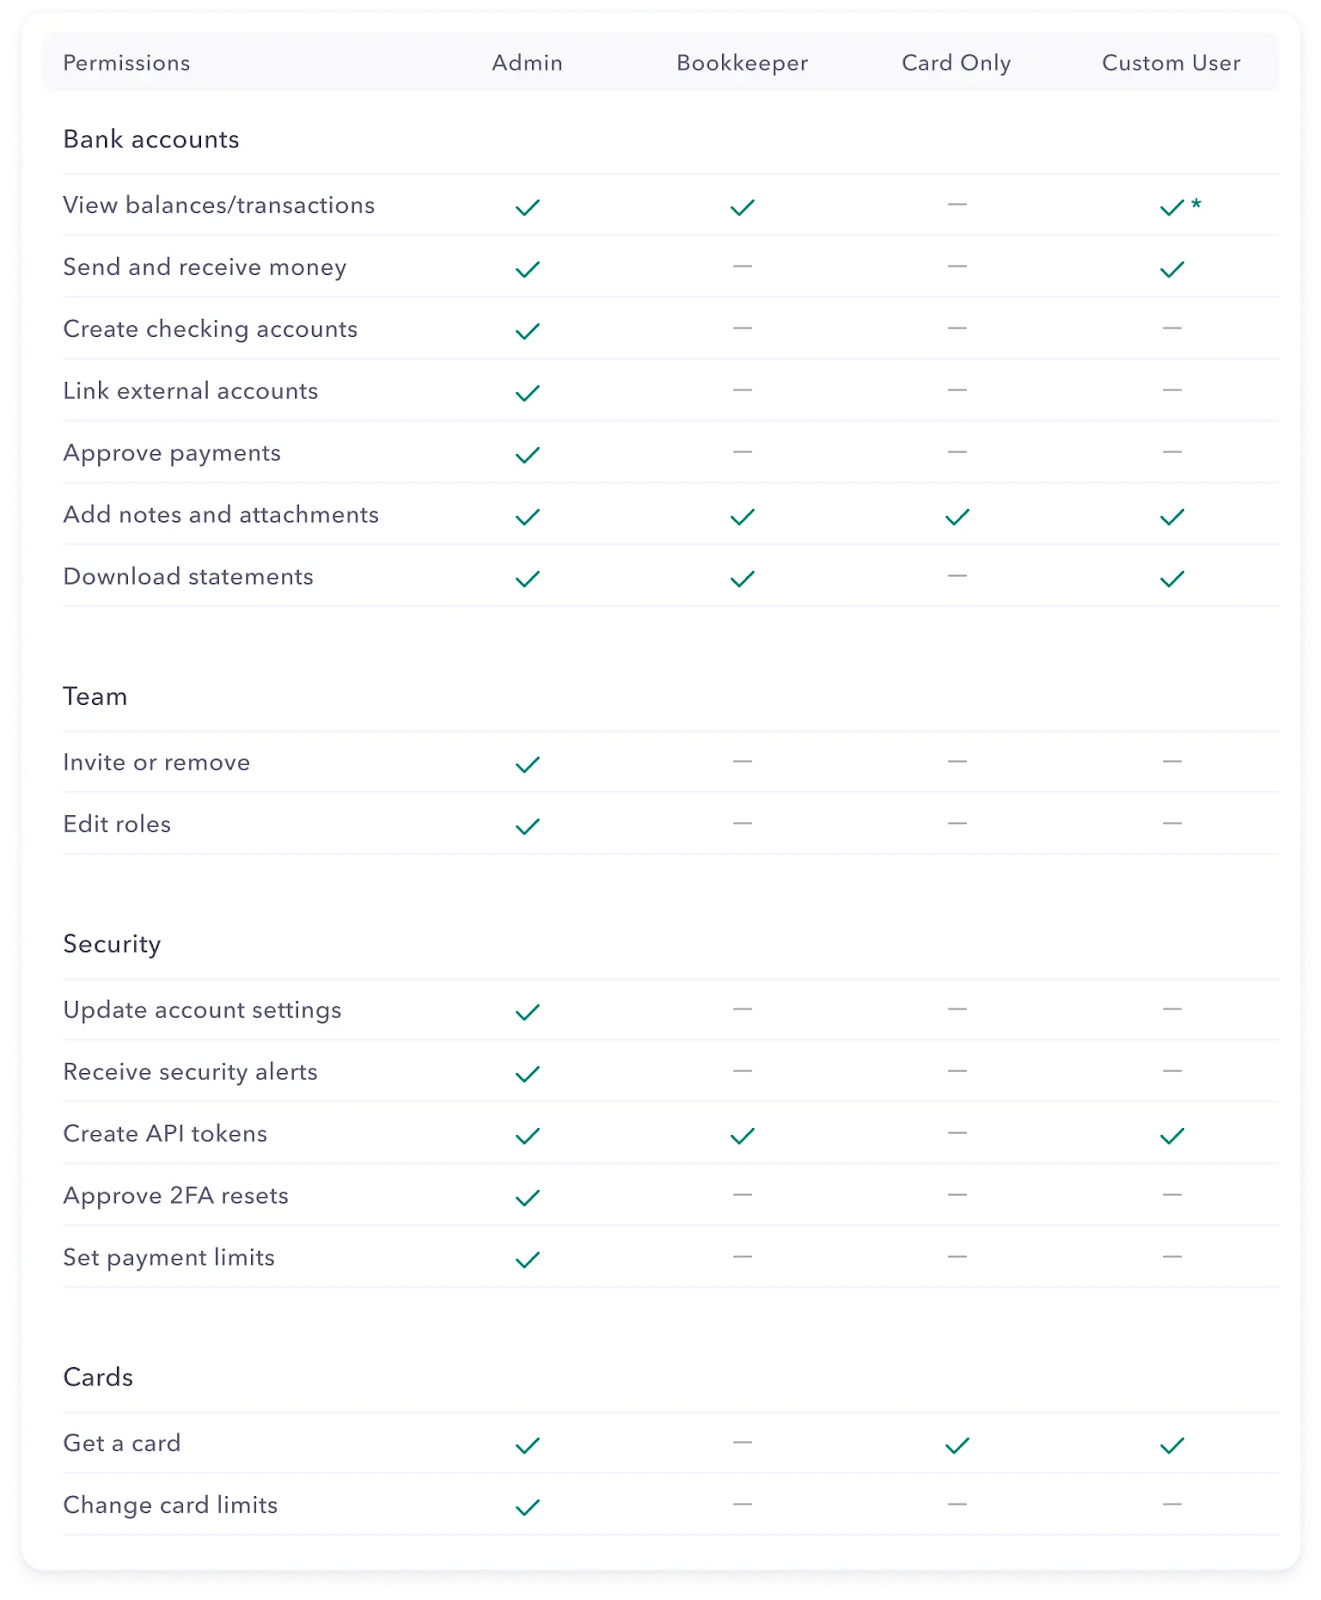1321x1600 pixels.
Task: Click Custom User dash for Change card limits
Action: (x=1172, y=1504)
